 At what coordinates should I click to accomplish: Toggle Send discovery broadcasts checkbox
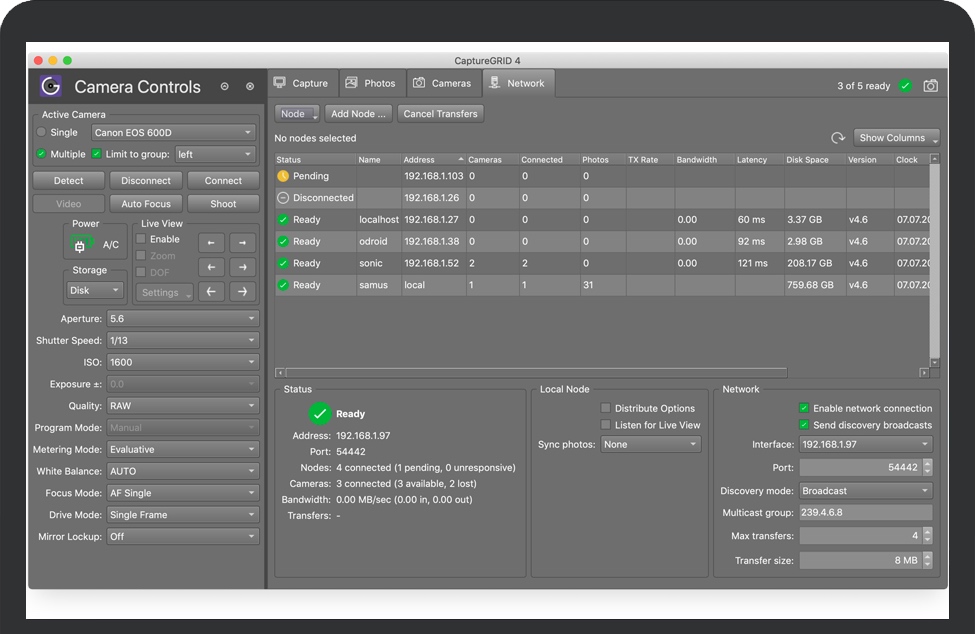coord(804,425)
